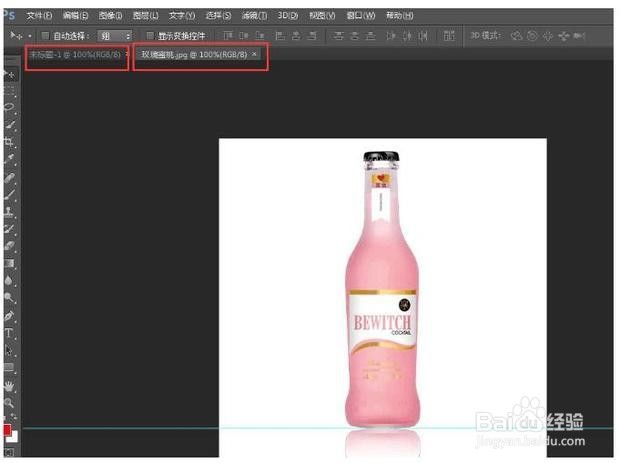Open the 视图(V) menu
The height and width of the screenshot is (463, 620).
point(322,15)
